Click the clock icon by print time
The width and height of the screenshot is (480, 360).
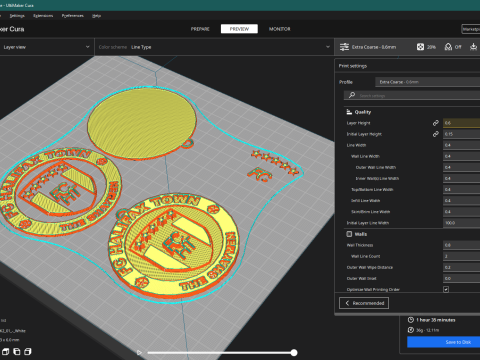point(411,320)
